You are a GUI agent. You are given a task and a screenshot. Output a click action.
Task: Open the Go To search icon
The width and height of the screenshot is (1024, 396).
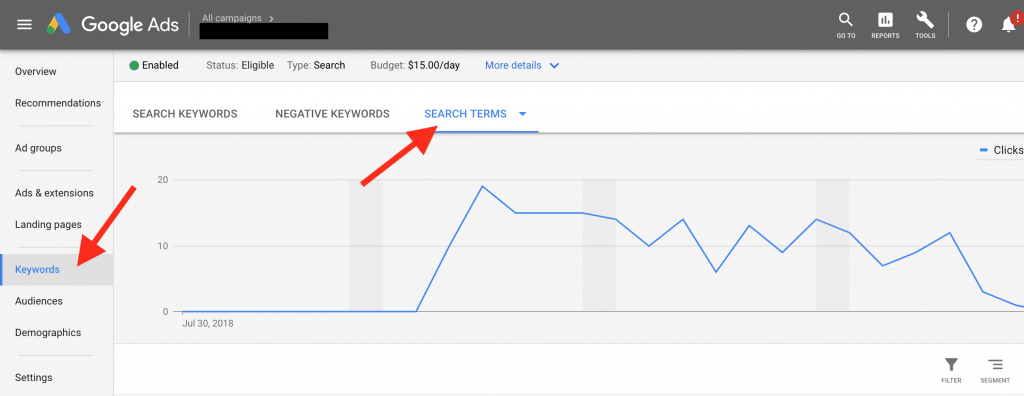[846, 25]
